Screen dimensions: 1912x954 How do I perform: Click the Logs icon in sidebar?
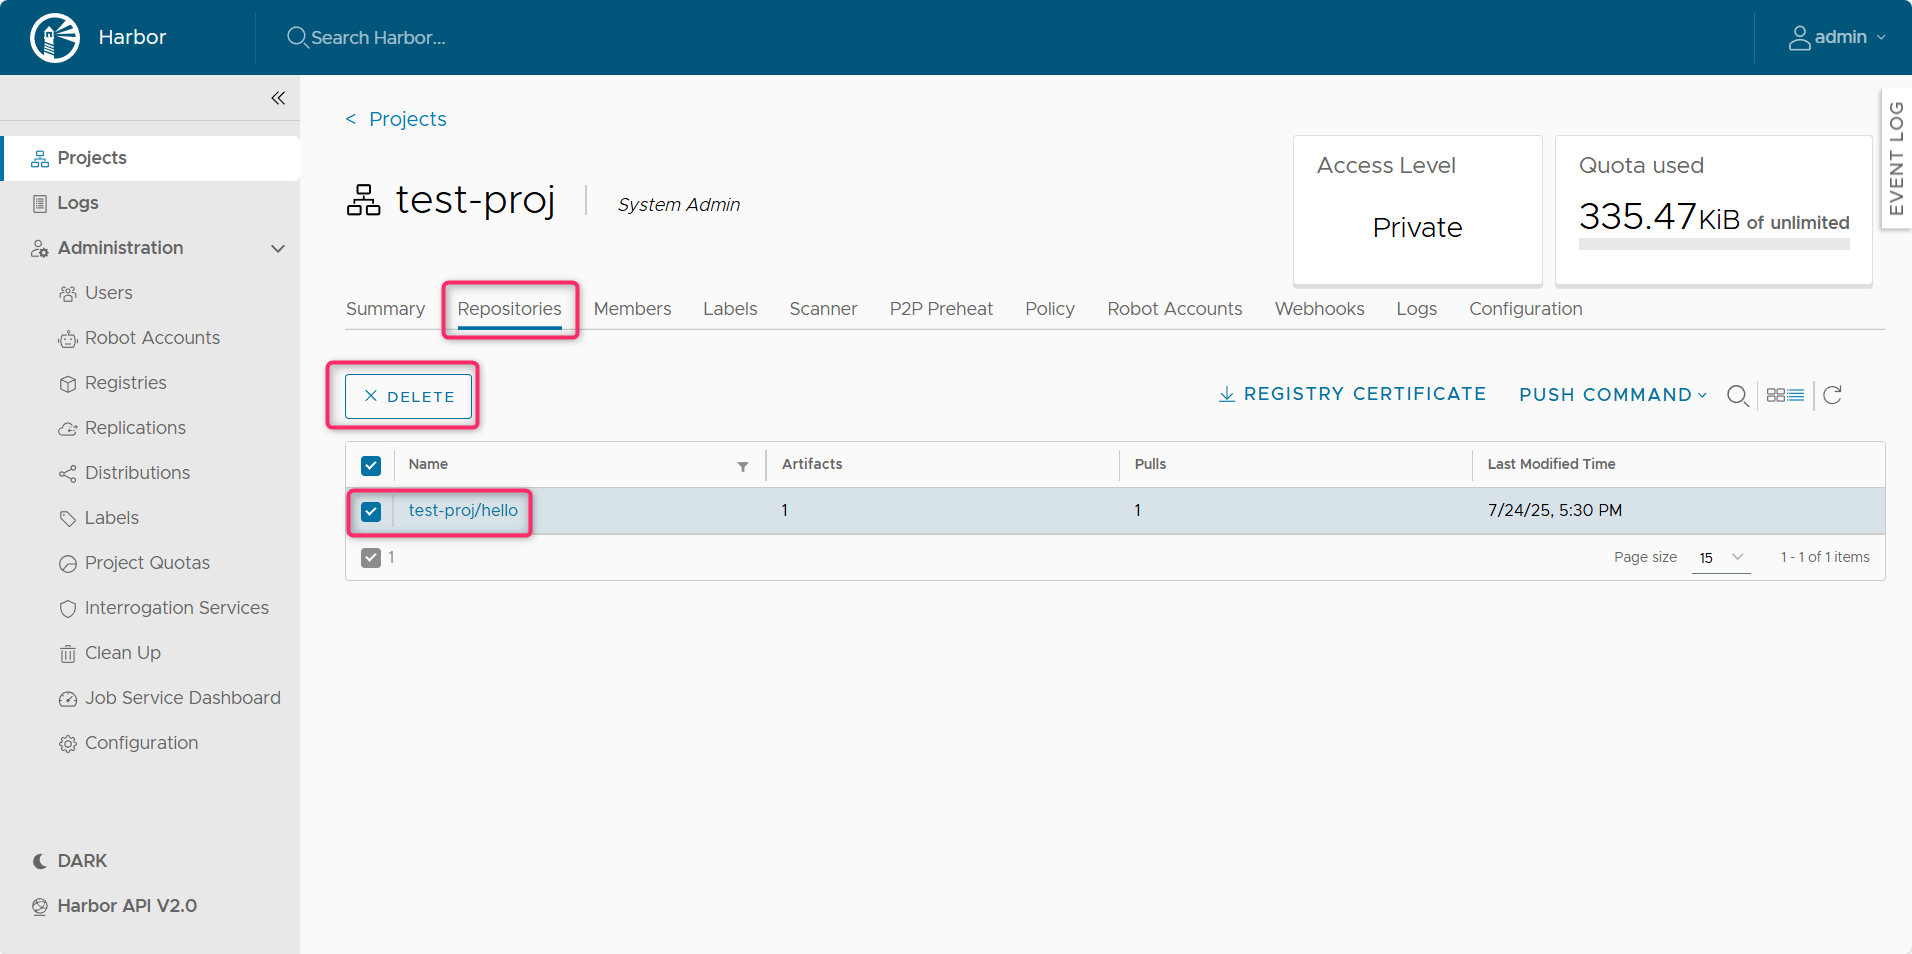(40, 204)
